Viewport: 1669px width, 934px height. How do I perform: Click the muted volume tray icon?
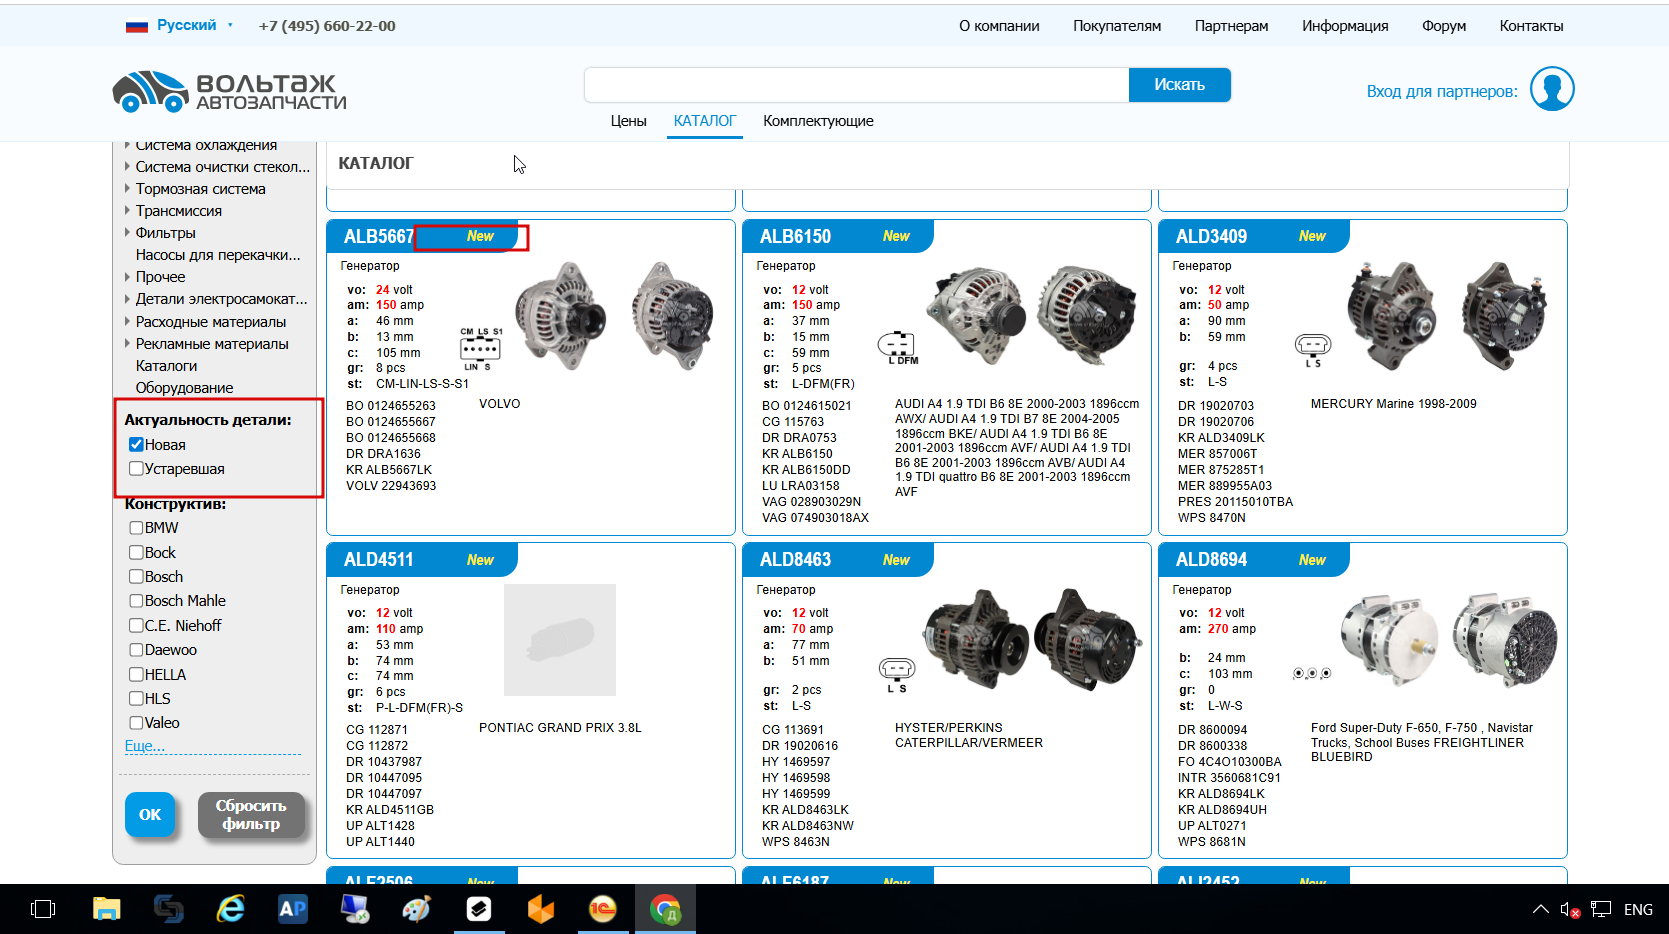pos(1570,910)
